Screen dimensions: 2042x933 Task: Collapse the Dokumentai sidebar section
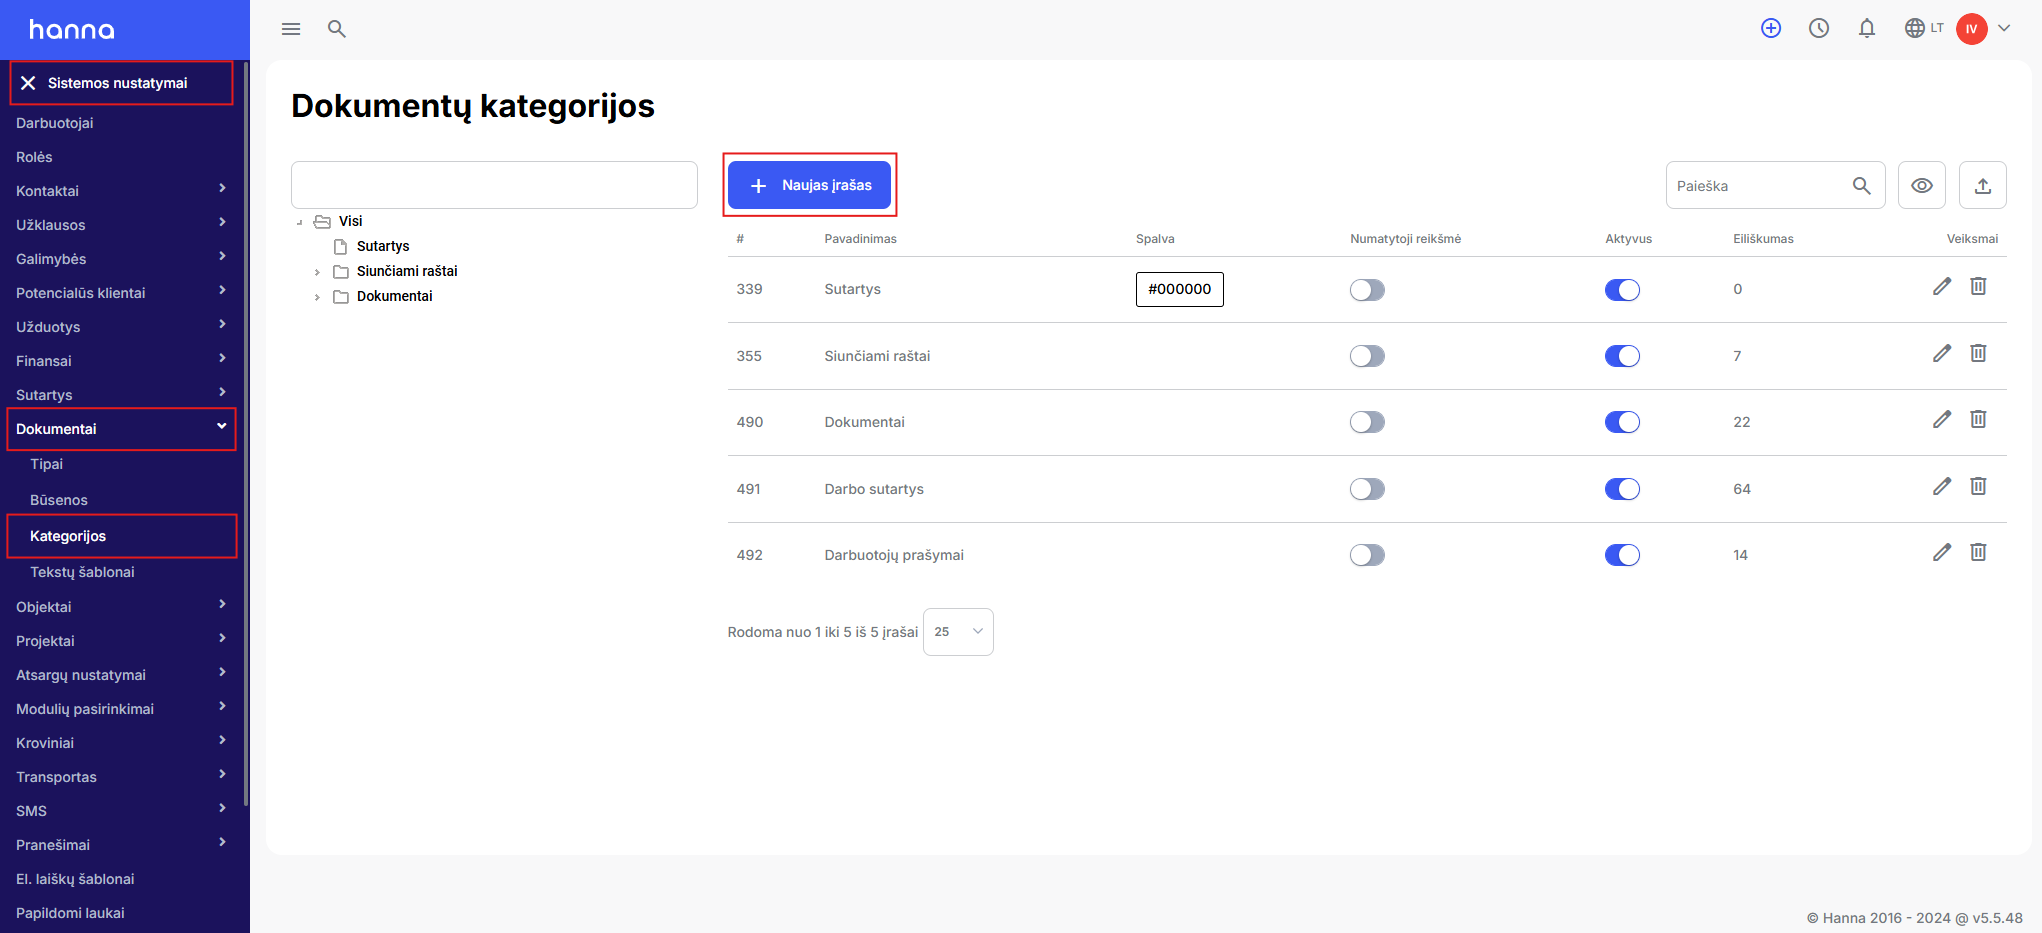[121, 429]
